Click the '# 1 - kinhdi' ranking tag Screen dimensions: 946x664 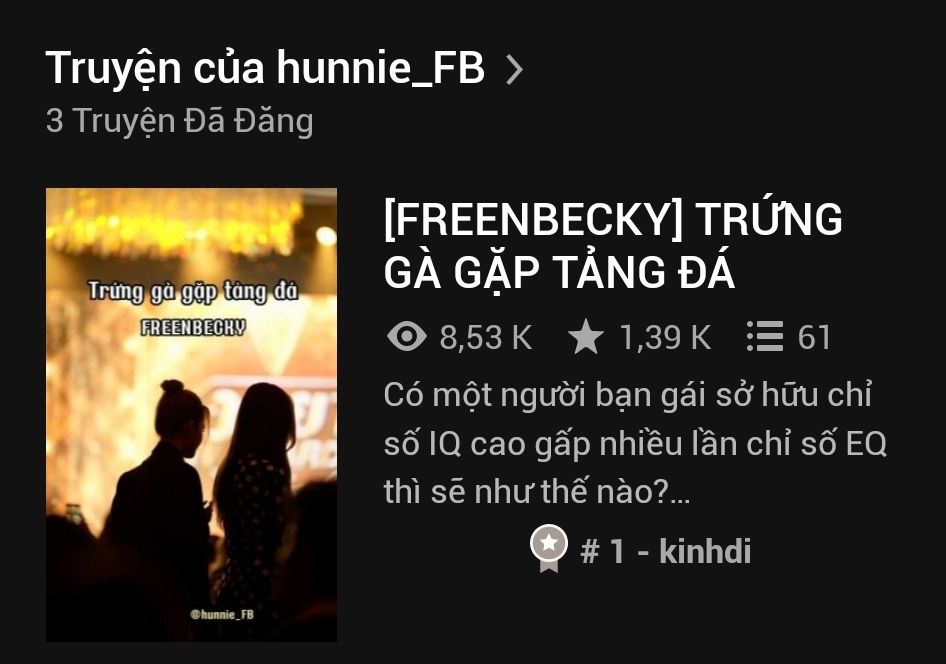pos(665,551)
